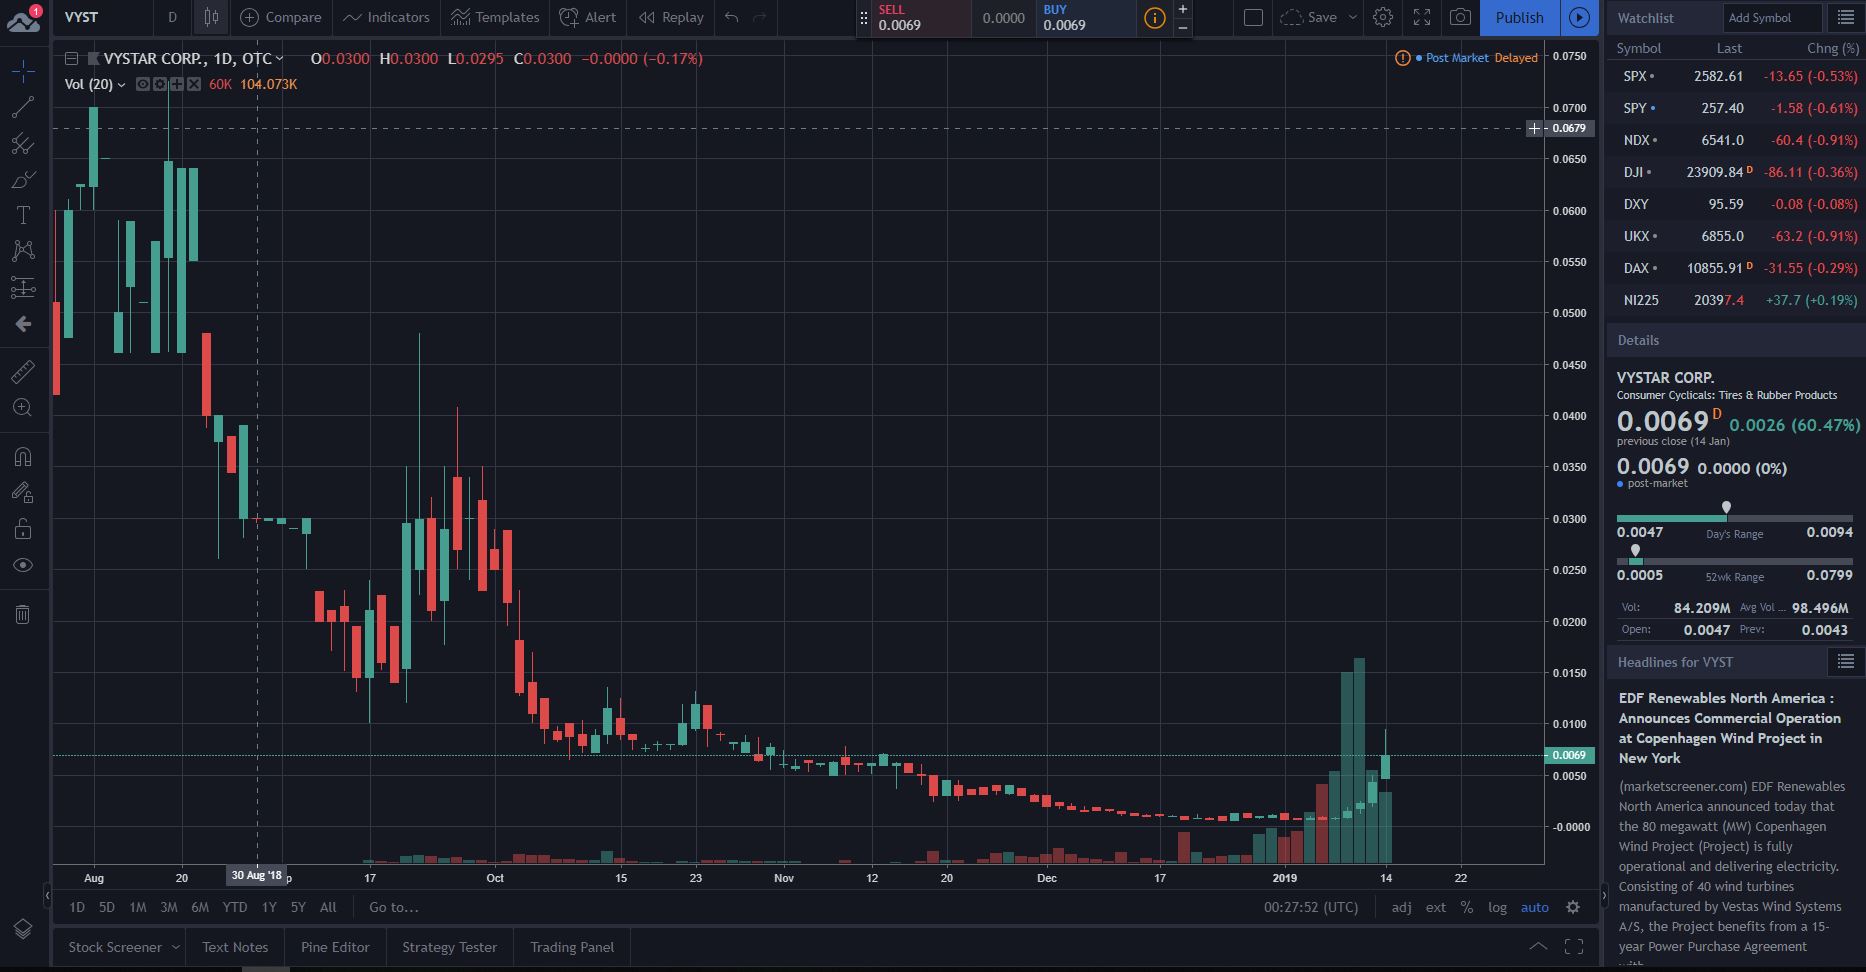Collapse the chart legend toggle
1866x972 pixels.
(72, 59)
